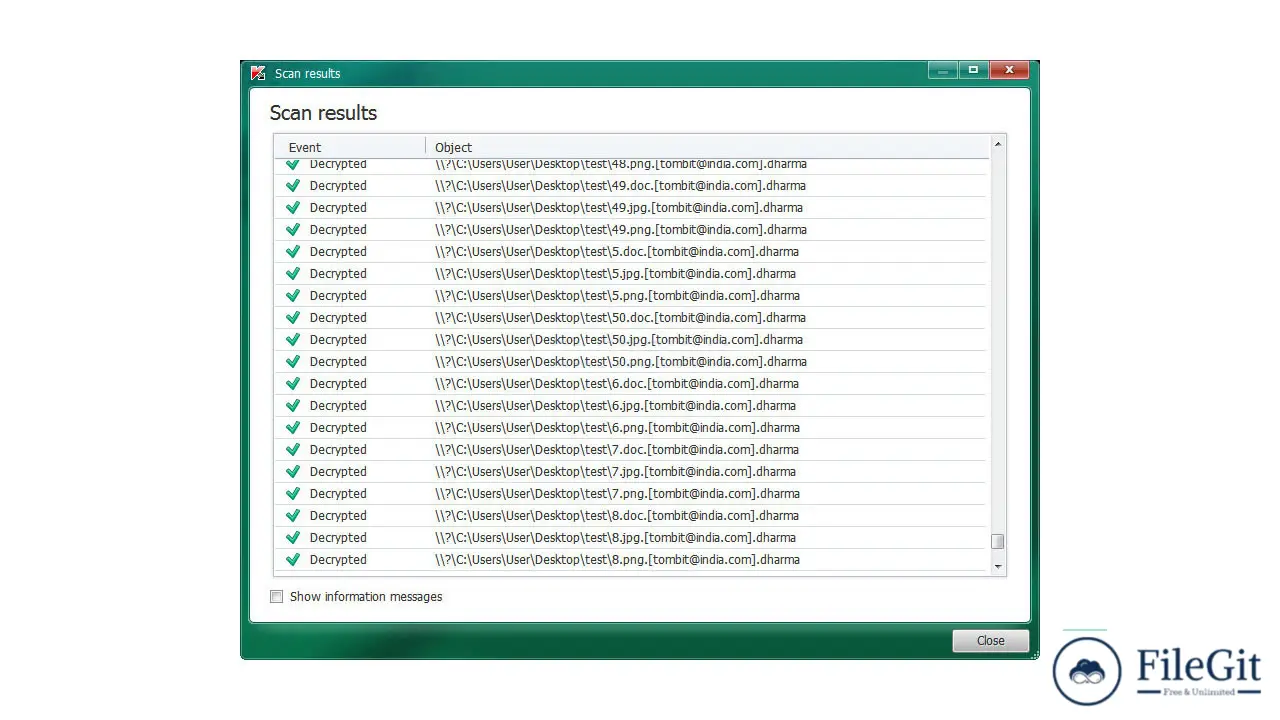Click green checkmark beside 7.doc row
1280x720 pixels.
(293, 449)
